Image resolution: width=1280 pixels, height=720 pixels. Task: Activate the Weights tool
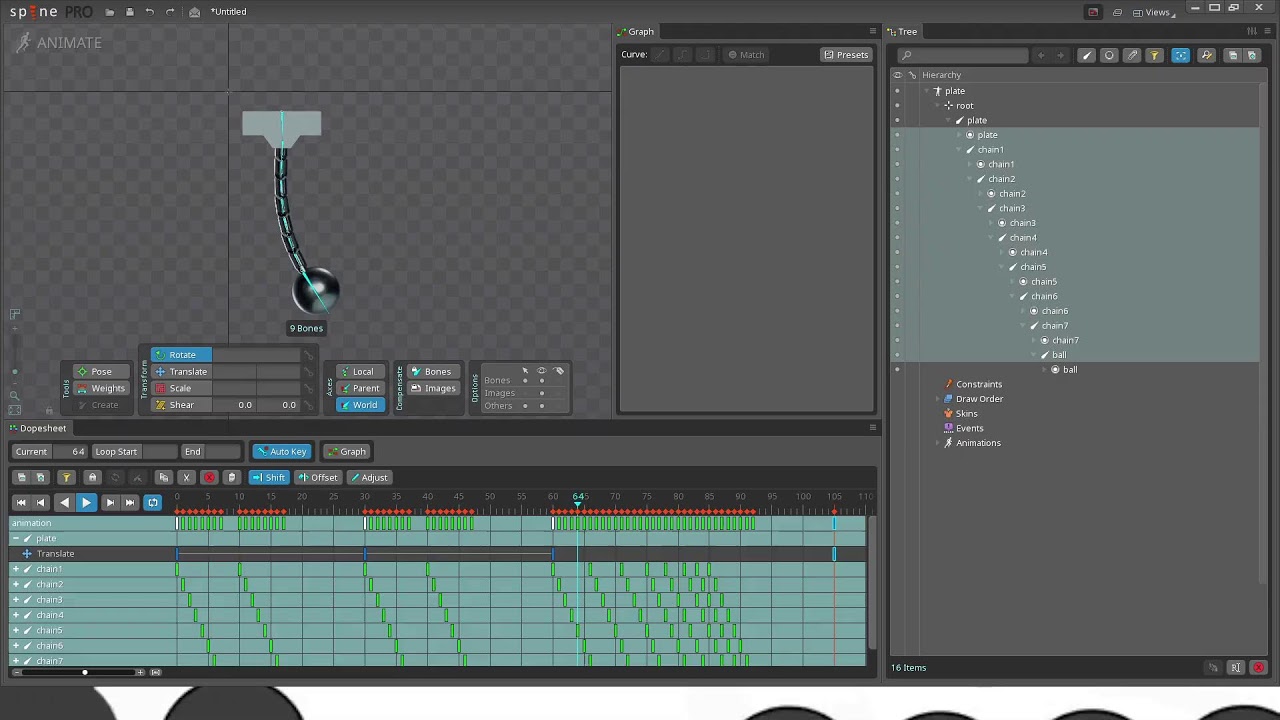[x=101, y=388]
